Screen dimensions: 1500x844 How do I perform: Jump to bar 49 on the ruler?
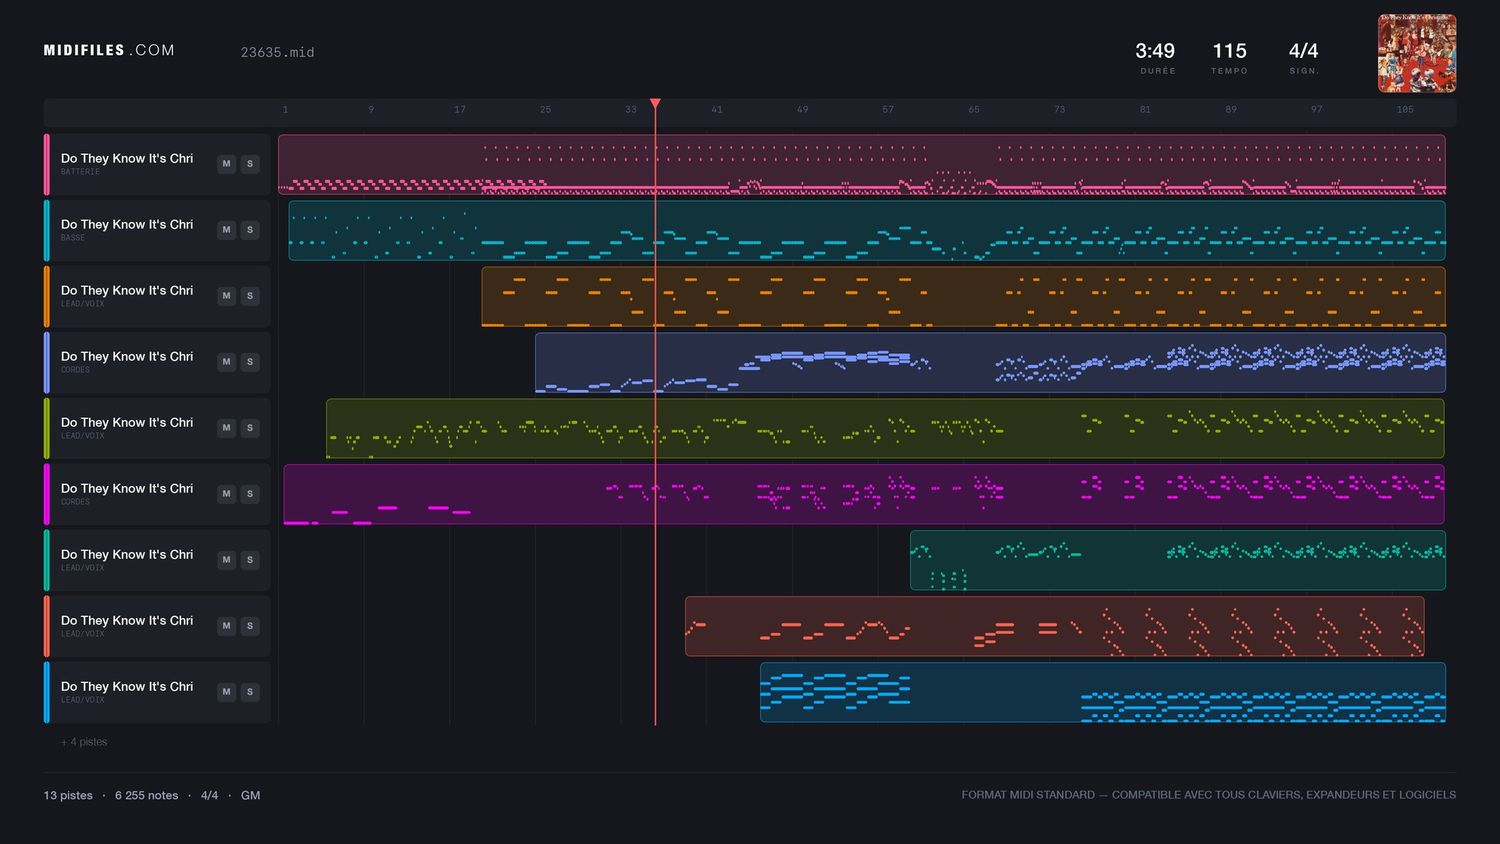(x=802, y=109)
